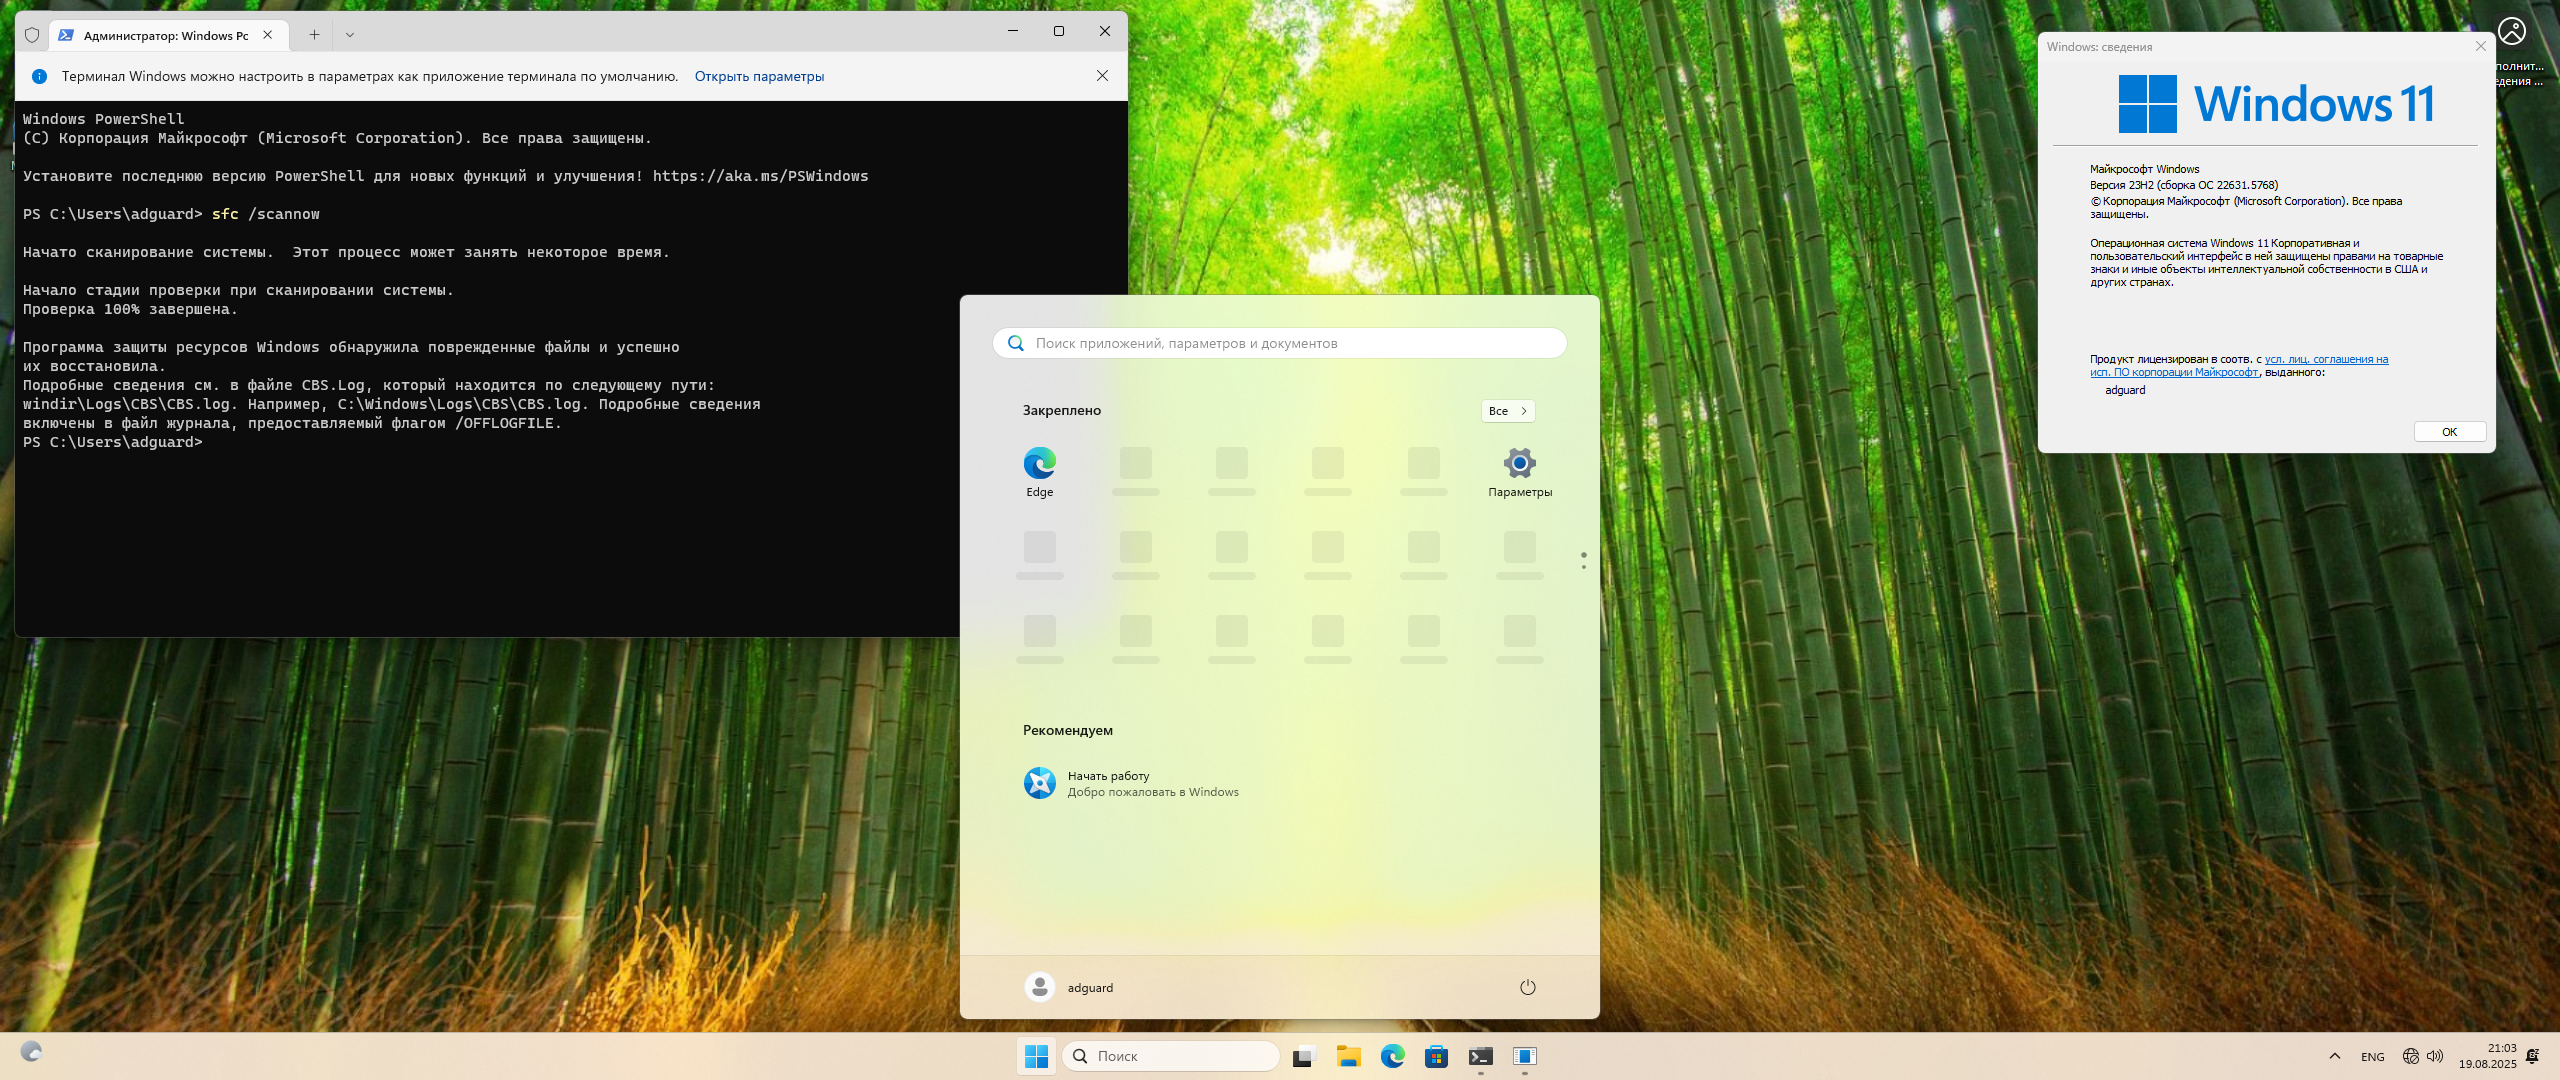Click the Windows Start button on taskbar

[1036, 1056]
